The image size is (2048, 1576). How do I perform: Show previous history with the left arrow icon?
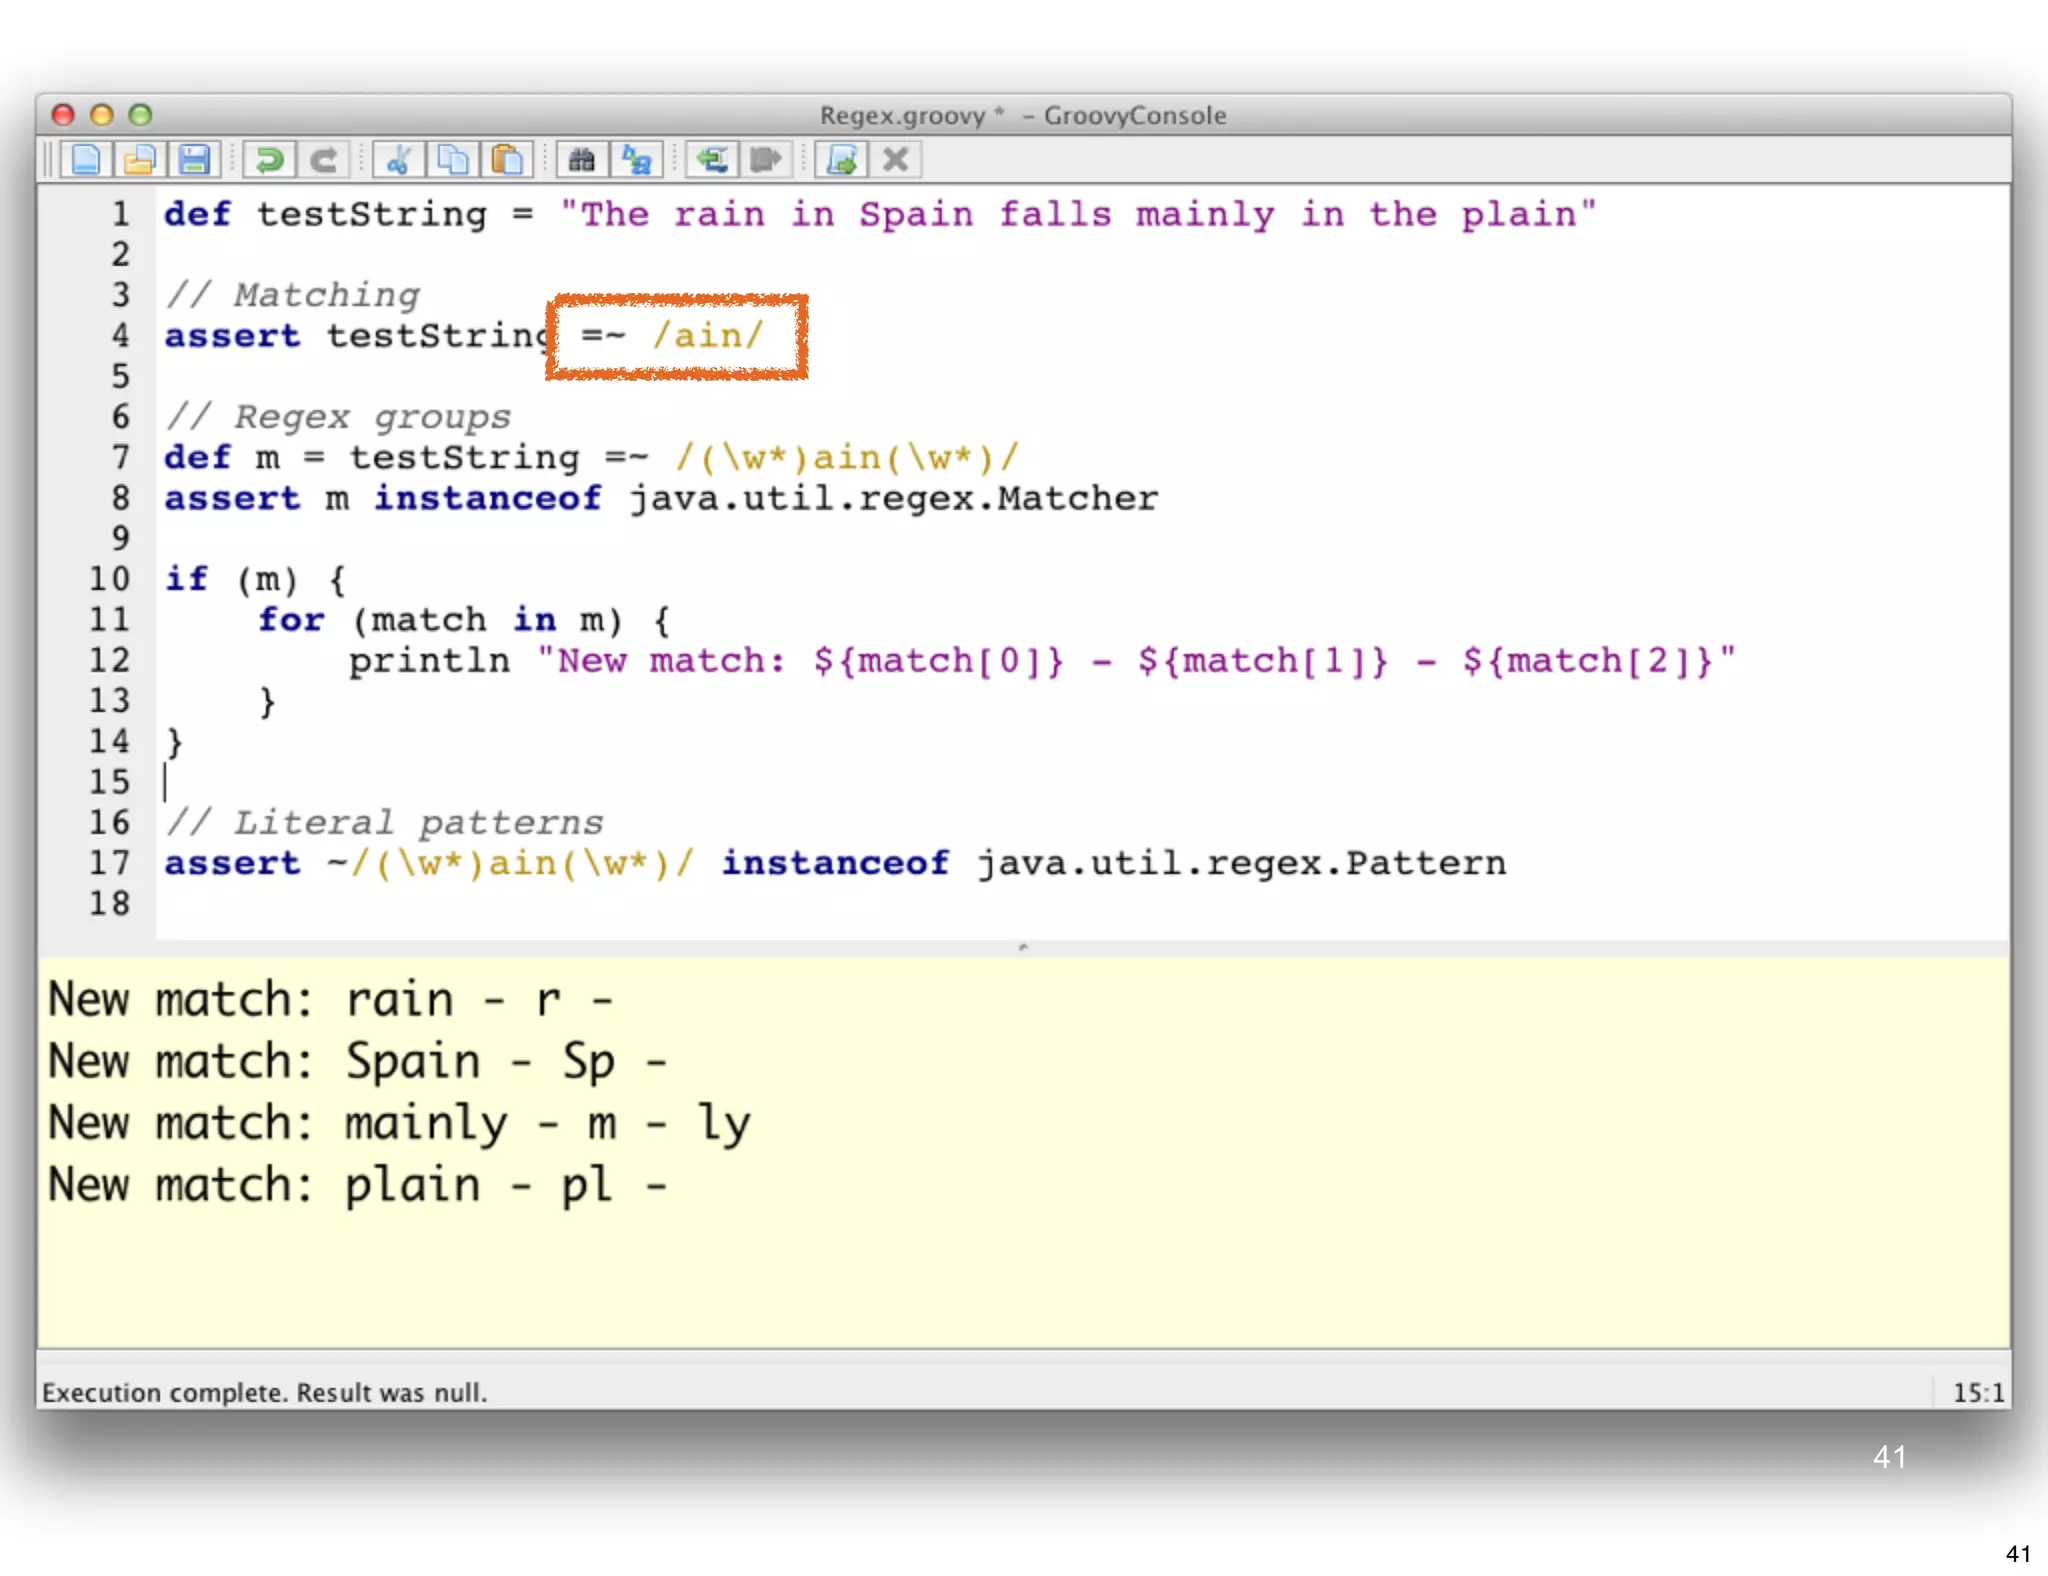click(712, 160)
